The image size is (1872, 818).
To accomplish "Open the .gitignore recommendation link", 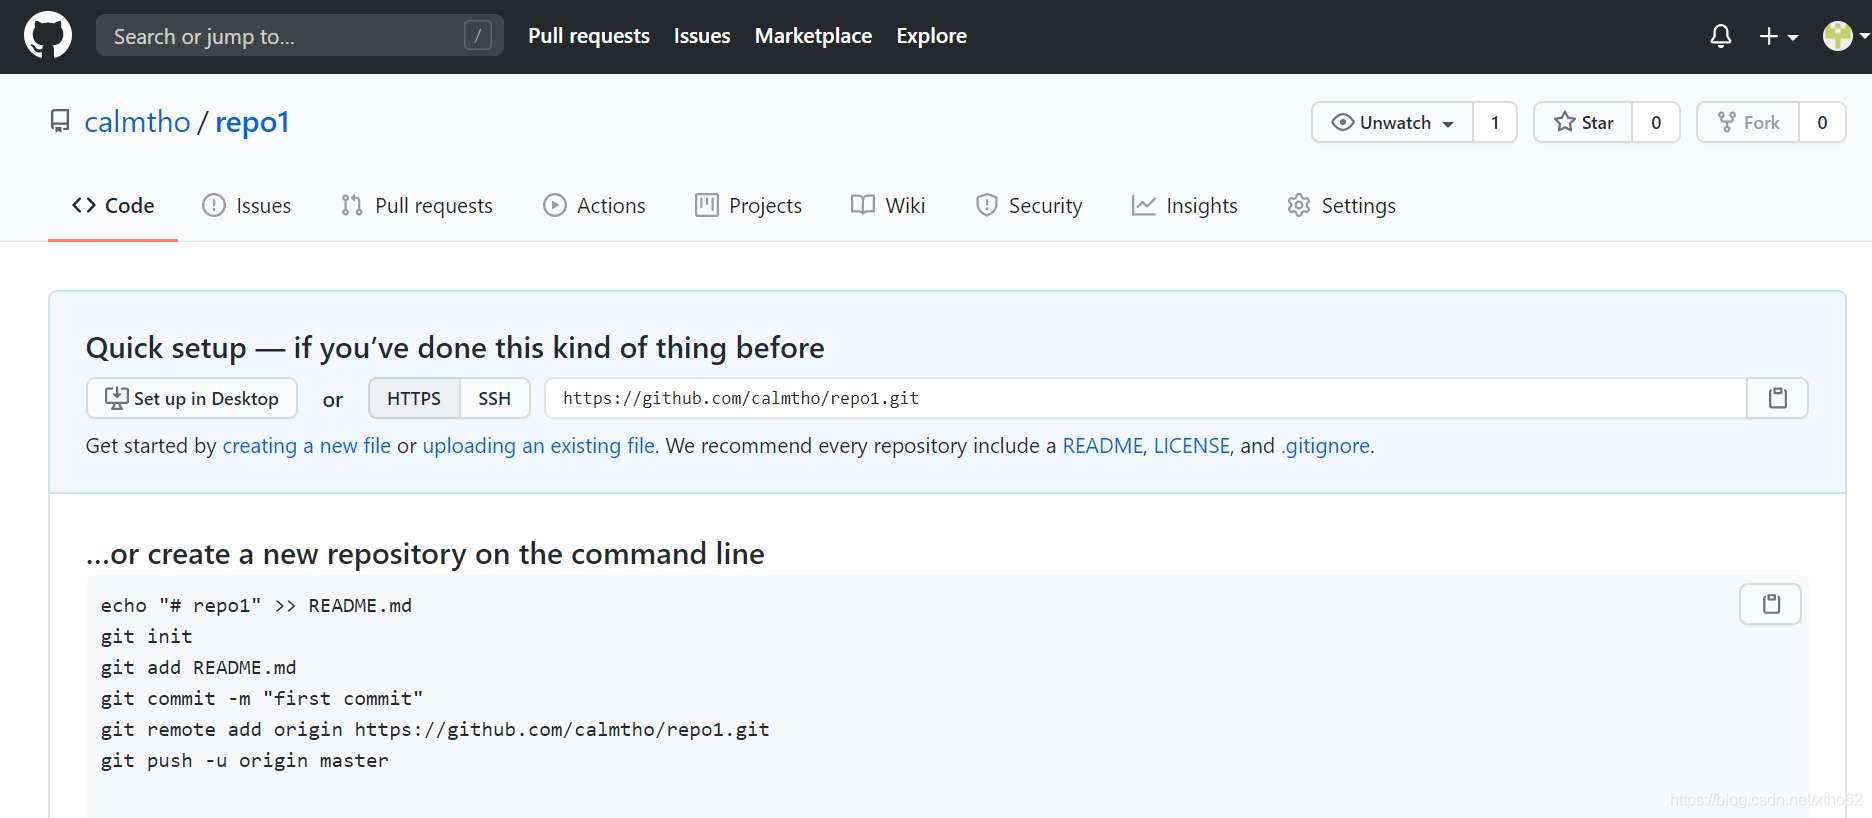I will pos(1326,446).
